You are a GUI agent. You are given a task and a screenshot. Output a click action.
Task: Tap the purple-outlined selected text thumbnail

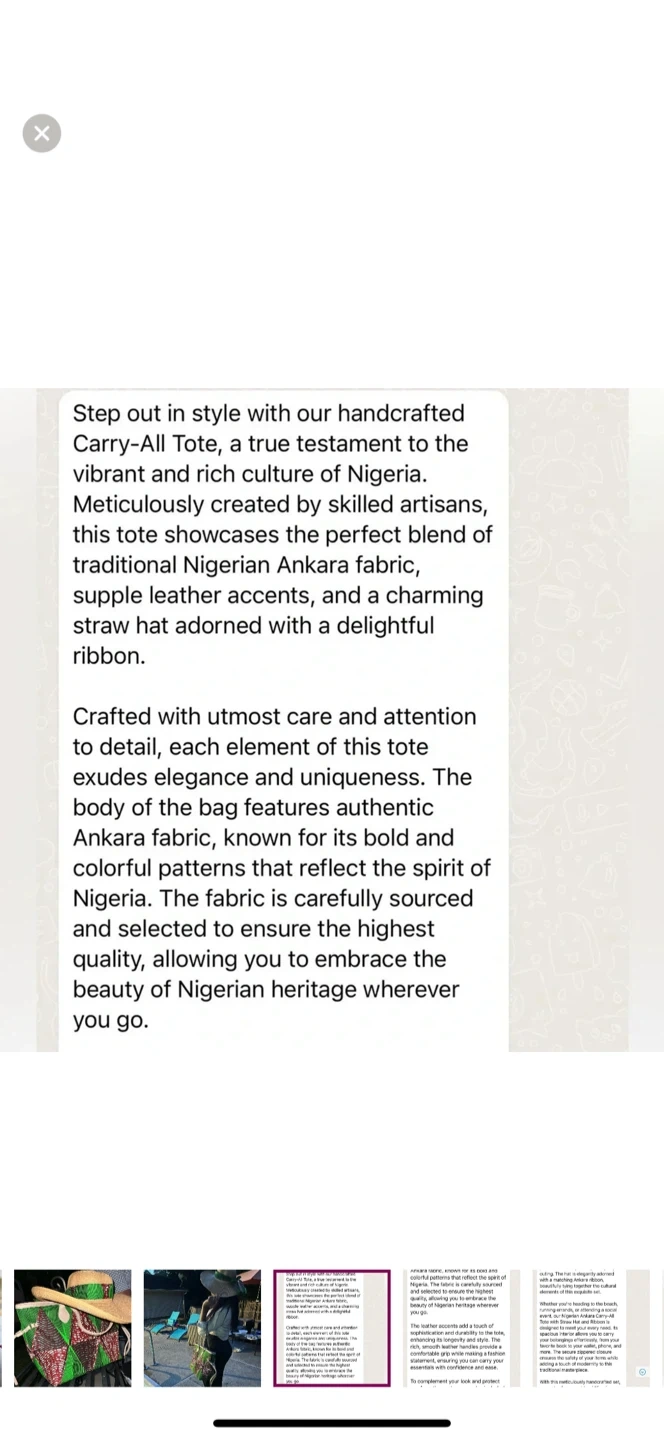coord(332,1328)
